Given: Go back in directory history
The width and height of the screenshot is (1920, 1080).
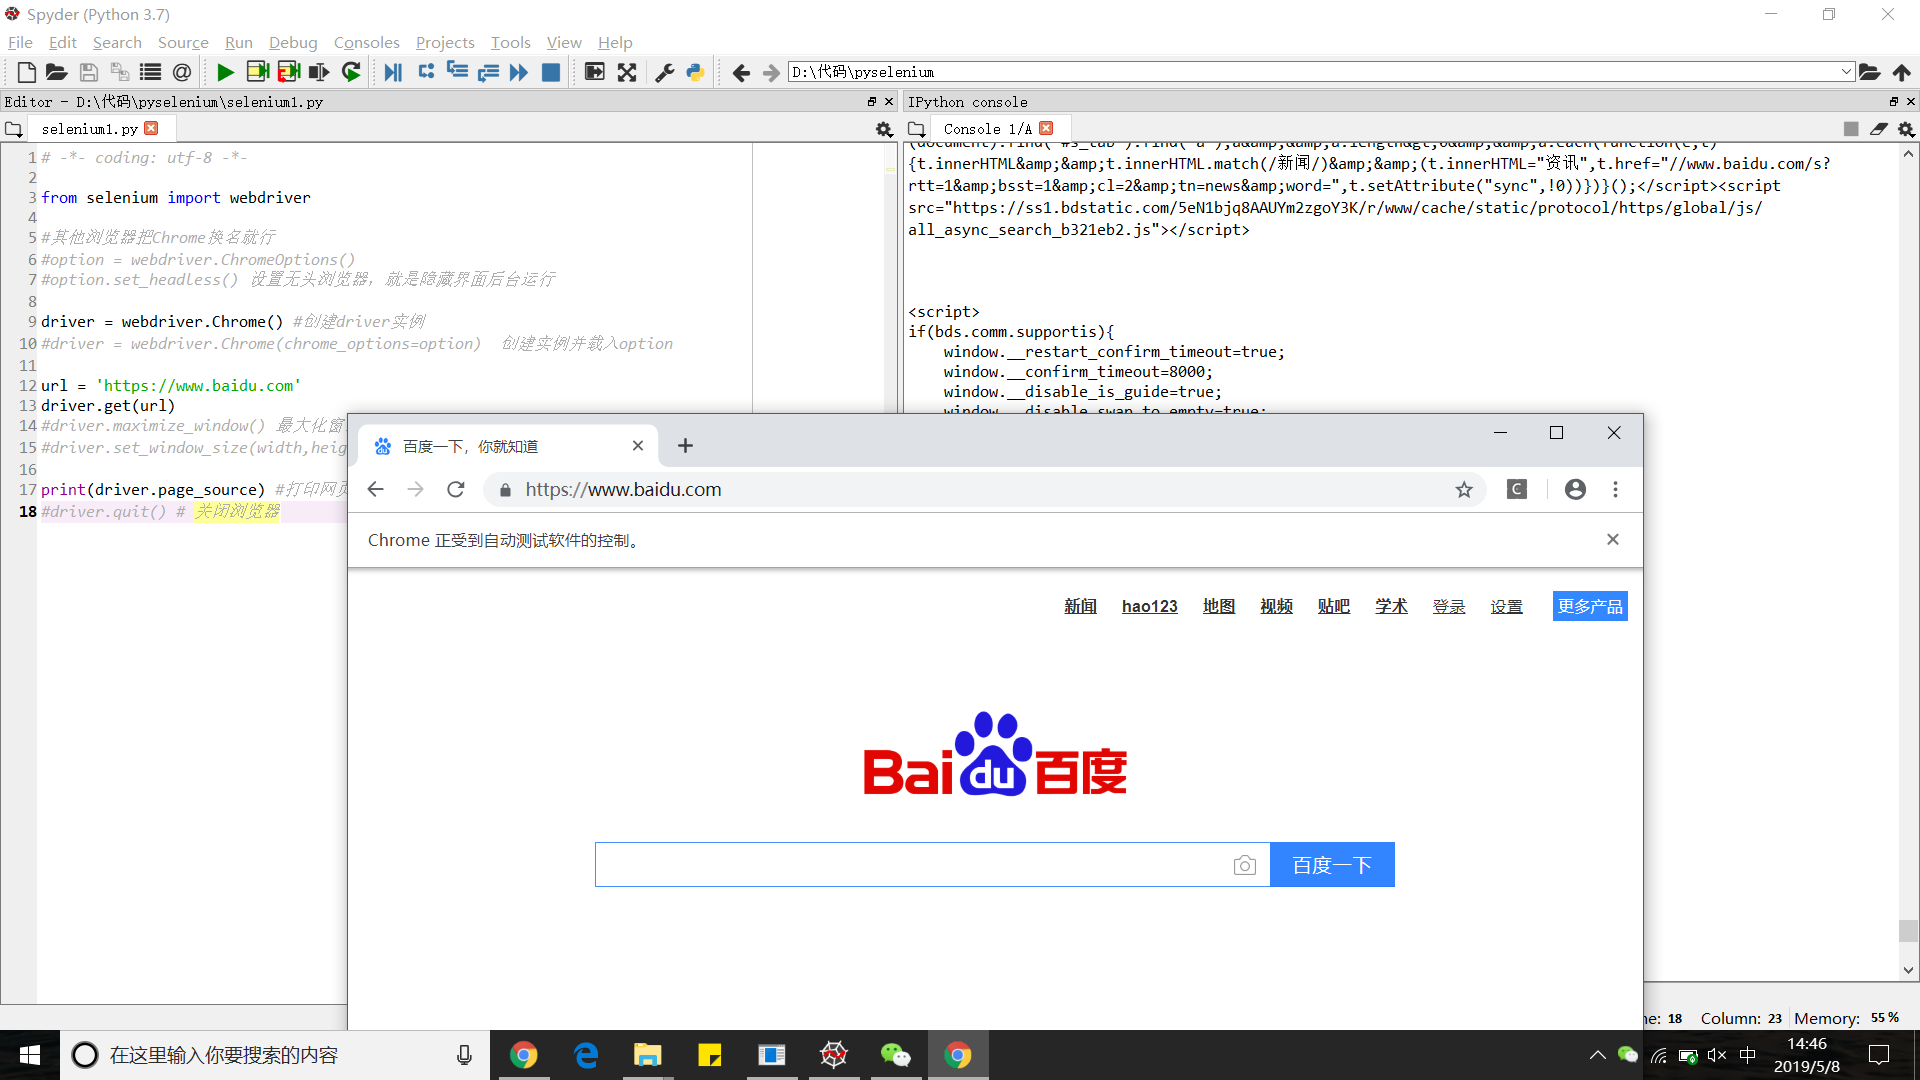Looking at the screenshot, I should click(x=741, y=72).
